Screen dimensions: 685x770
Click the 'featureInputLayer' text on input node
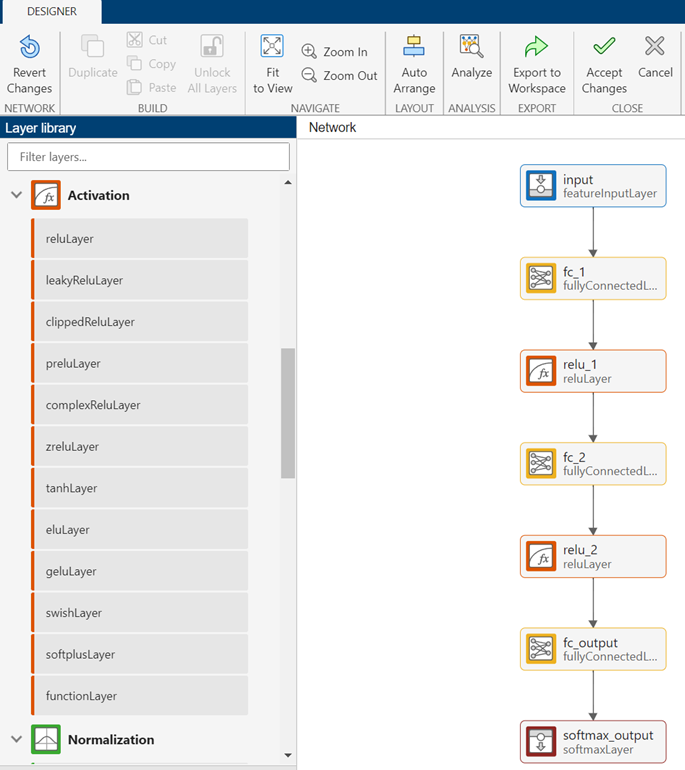point(610,193)
